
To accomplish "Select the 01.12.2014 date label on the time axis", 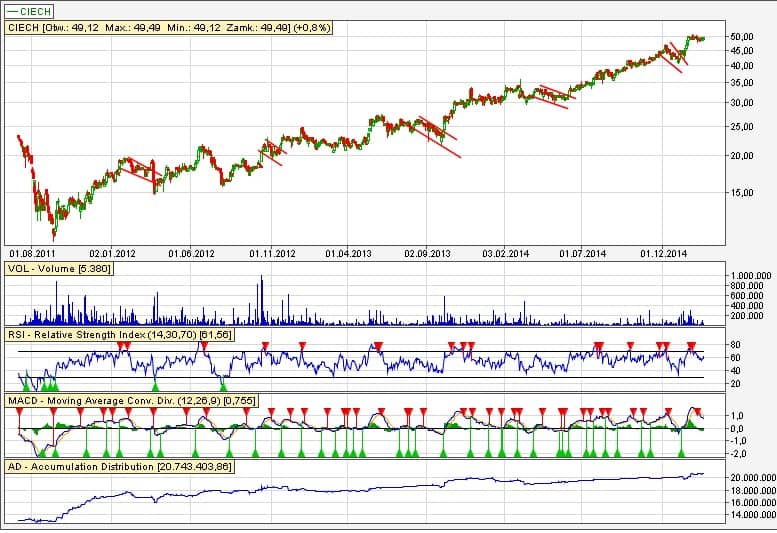I will 664,254.
